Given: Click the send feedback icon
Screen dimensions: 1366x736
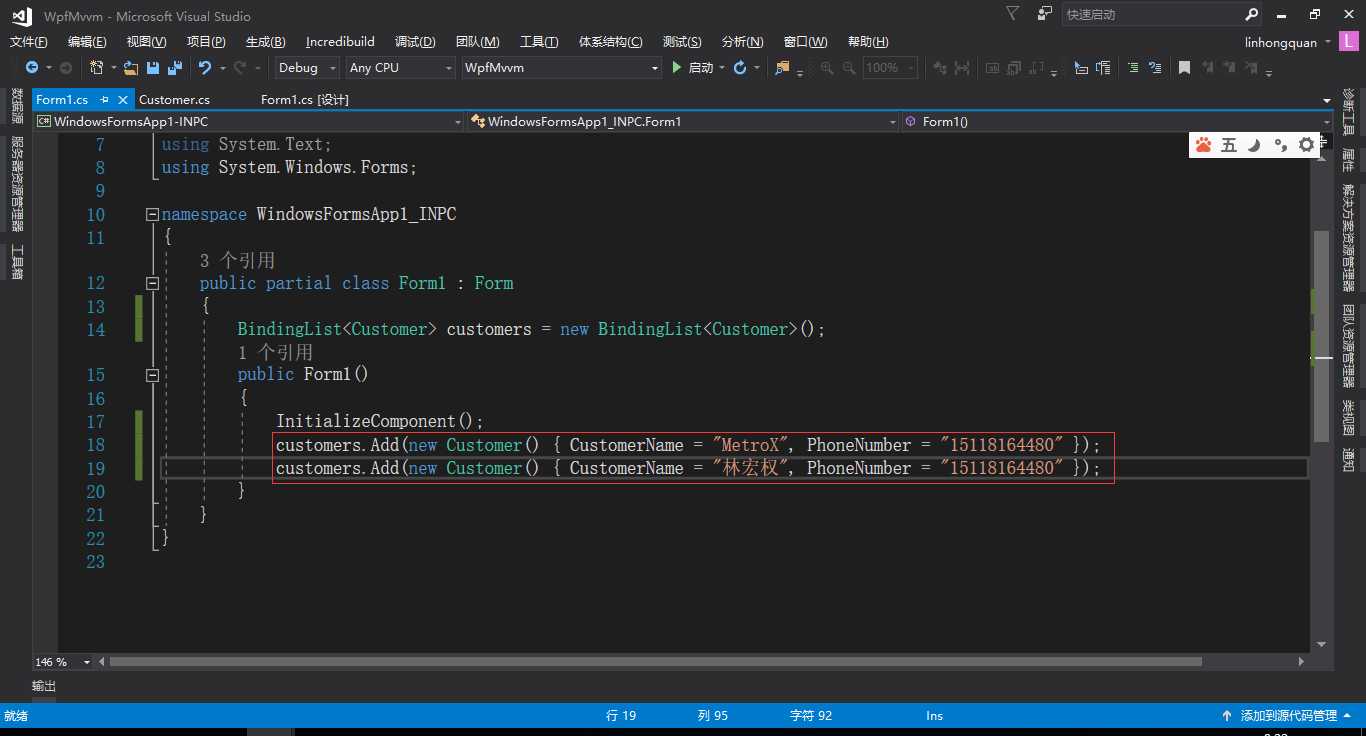Looking at the screenshot, I should pyautogui.click(x=1045, y=14).
